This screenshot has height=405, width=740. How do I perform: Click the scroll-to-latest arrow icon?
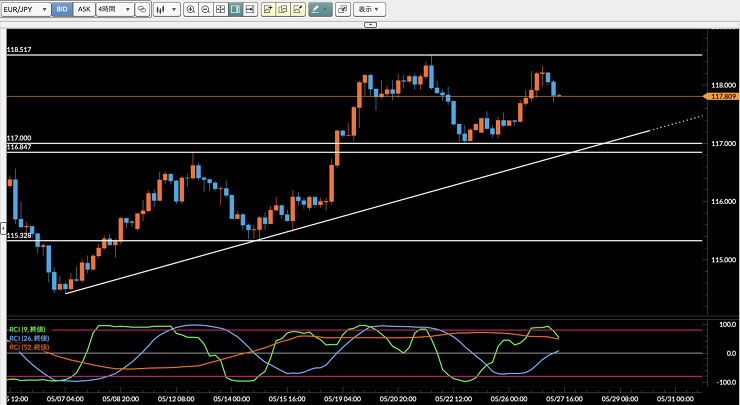tap(250, 9)
